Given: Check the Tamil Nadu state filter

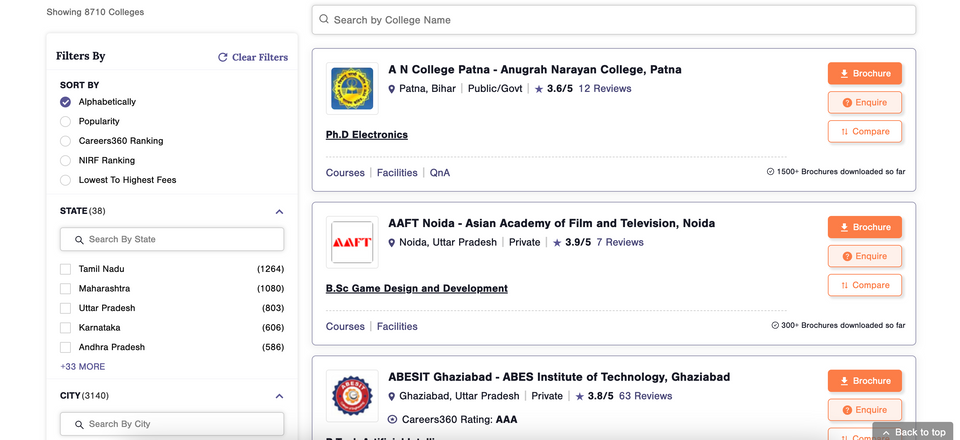Looking at the screenshot, I should pyautogui.click(x=66, y=269).
